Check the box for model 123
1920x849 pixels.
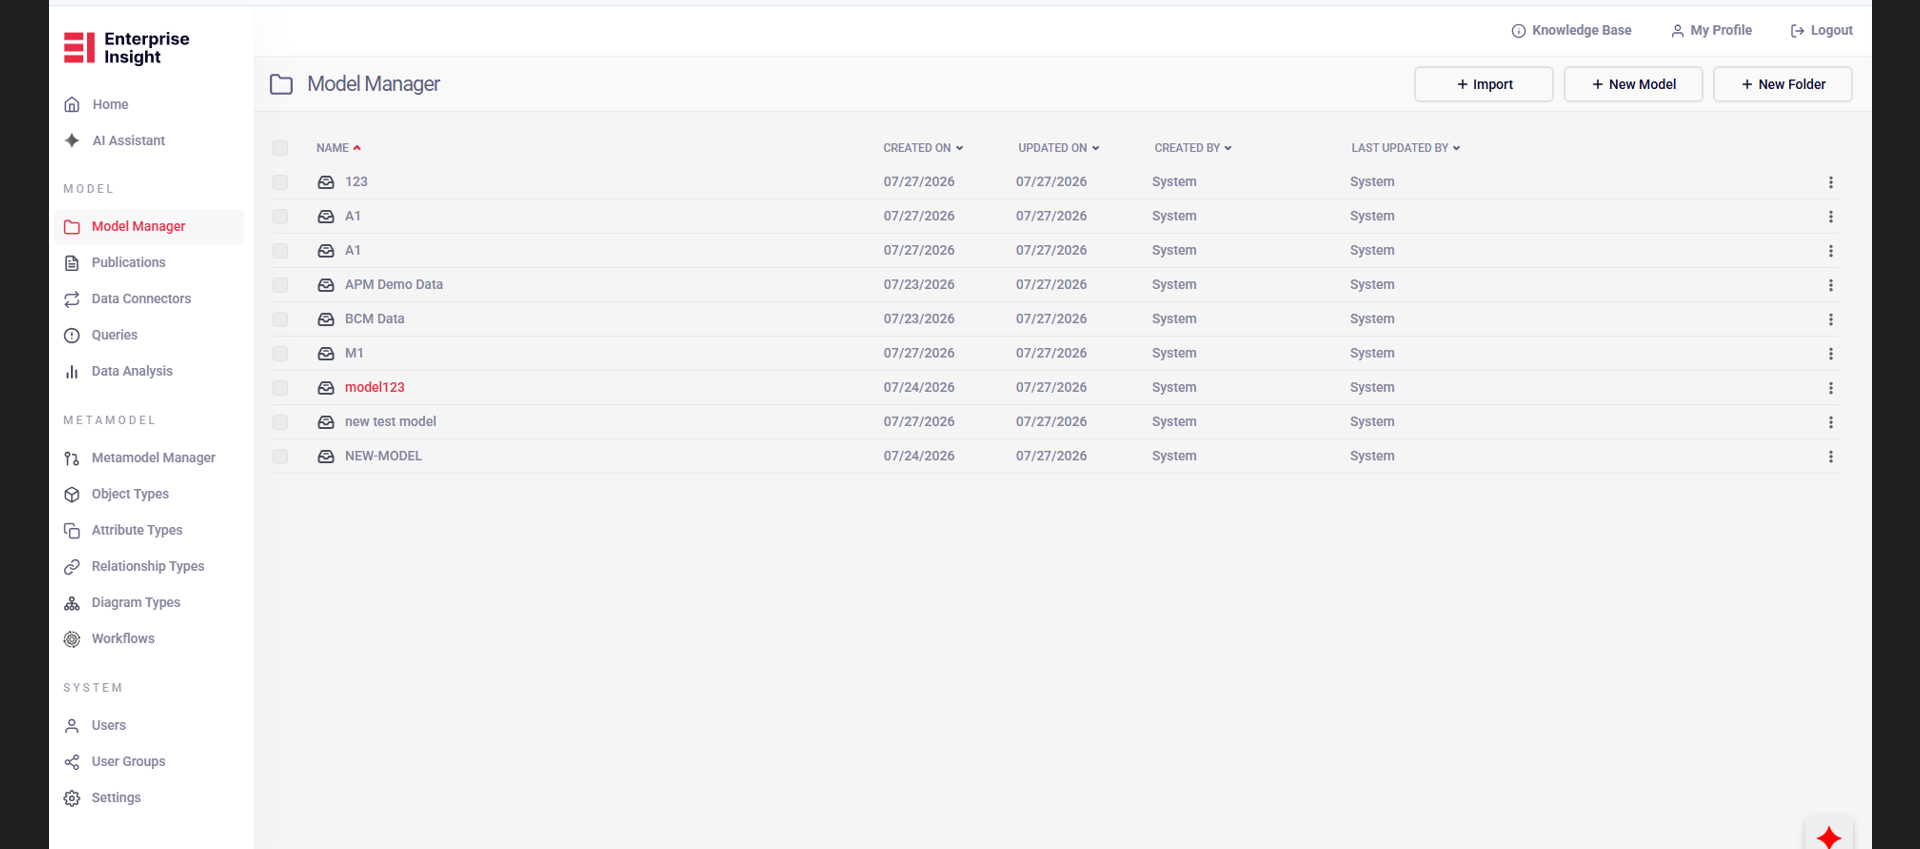click(280, 182)
